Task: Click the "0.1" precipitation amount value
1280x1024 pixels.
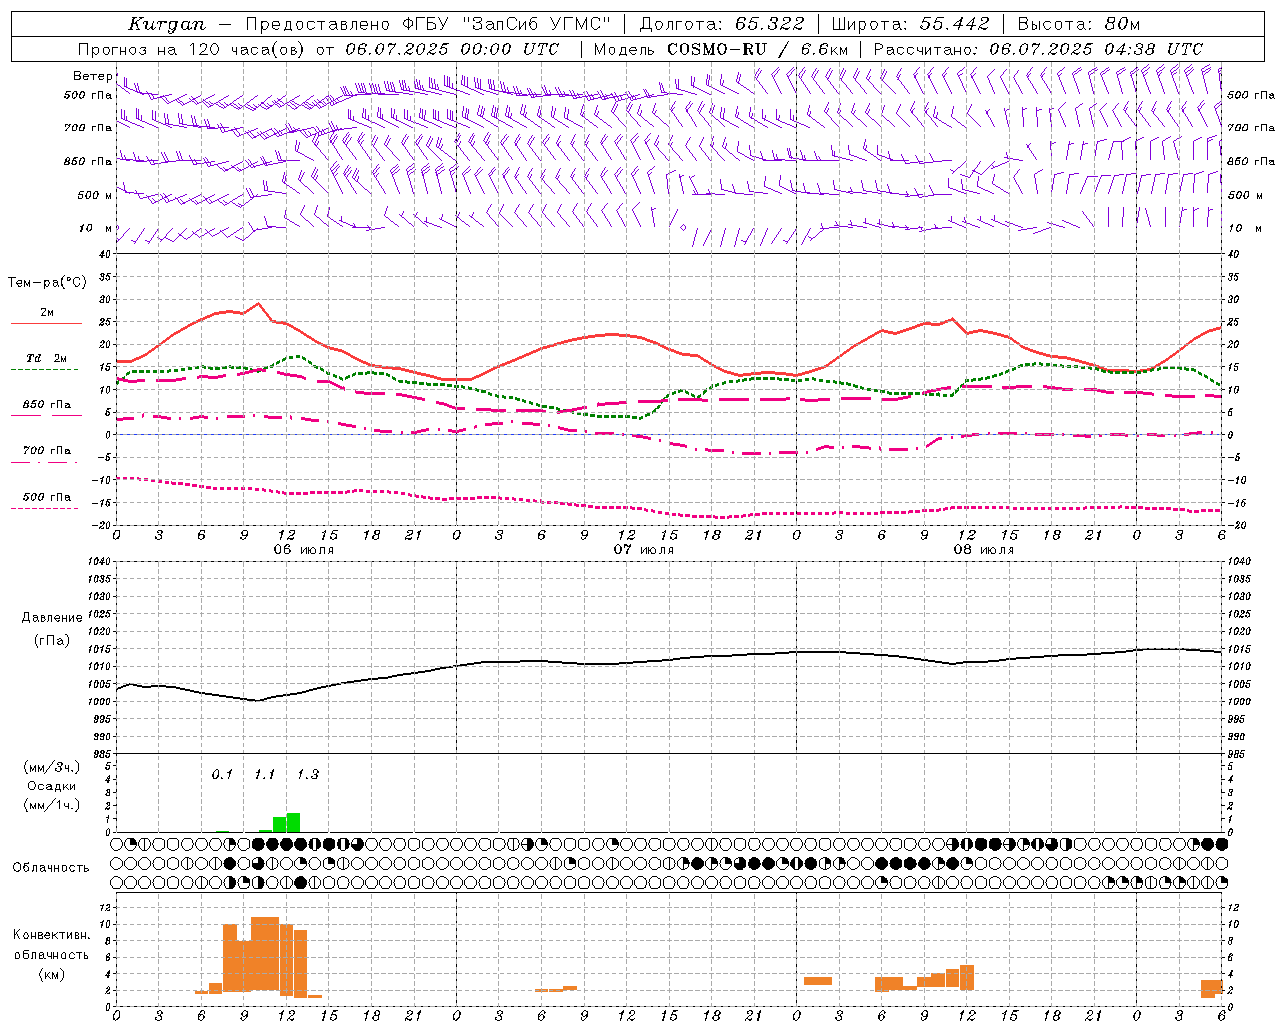Action: click(222, 774)
